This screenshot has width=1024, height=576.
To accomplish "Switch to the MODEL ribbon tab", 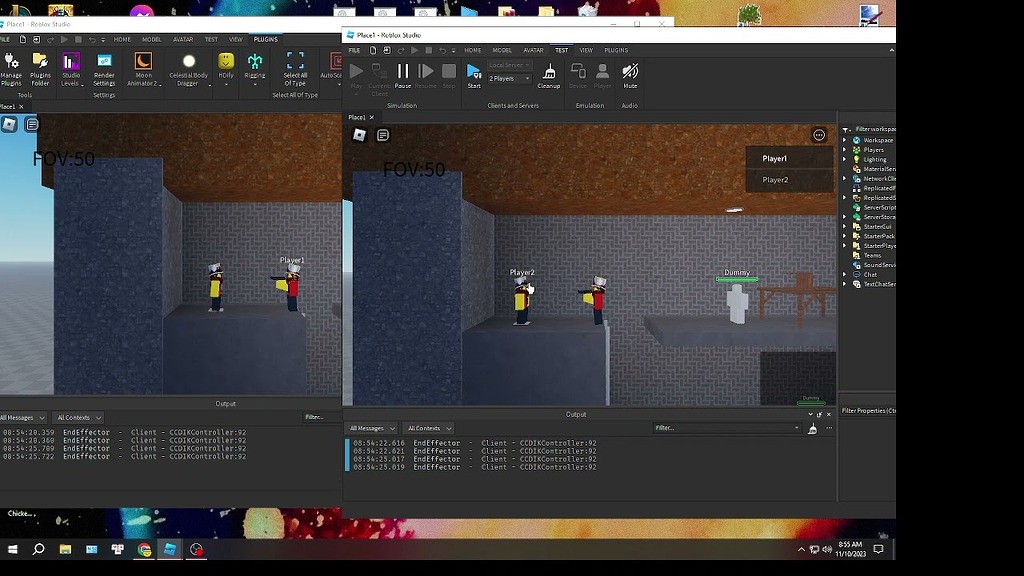I will click(x=503, y=49).
